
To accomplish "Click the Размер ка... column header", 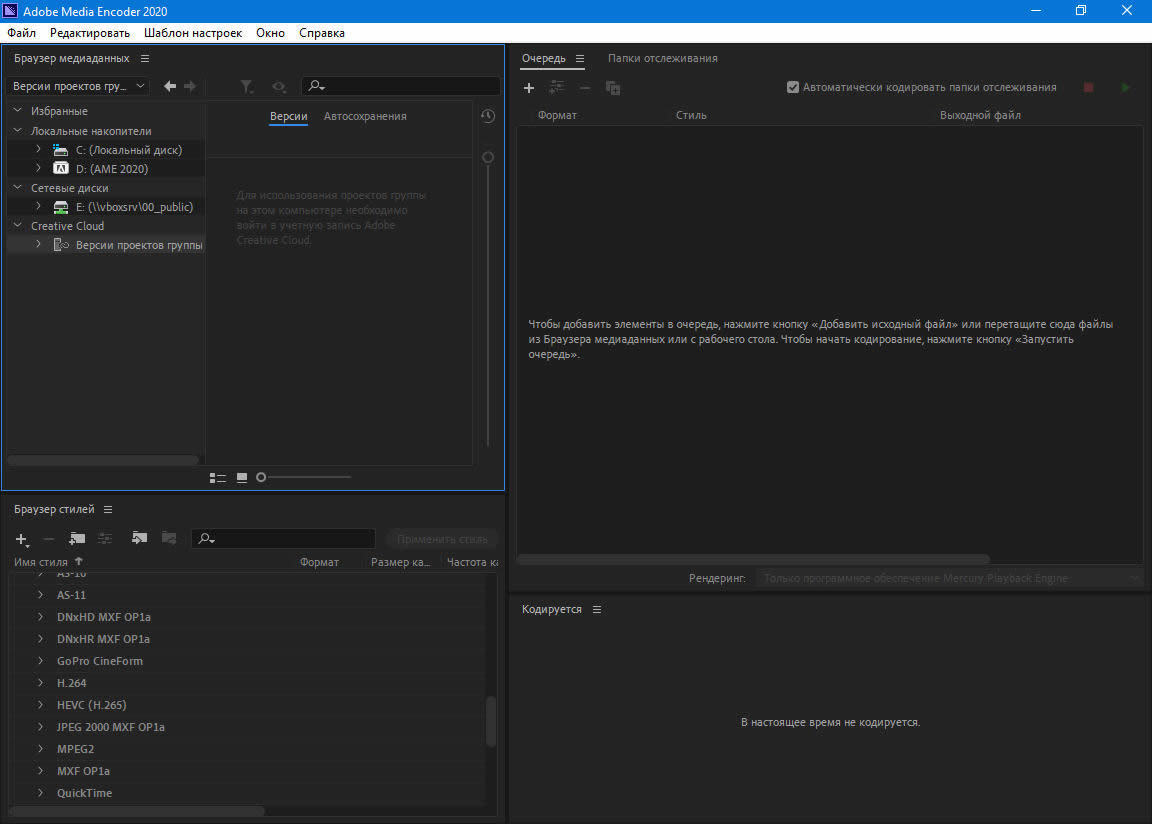I will (400, 563).
